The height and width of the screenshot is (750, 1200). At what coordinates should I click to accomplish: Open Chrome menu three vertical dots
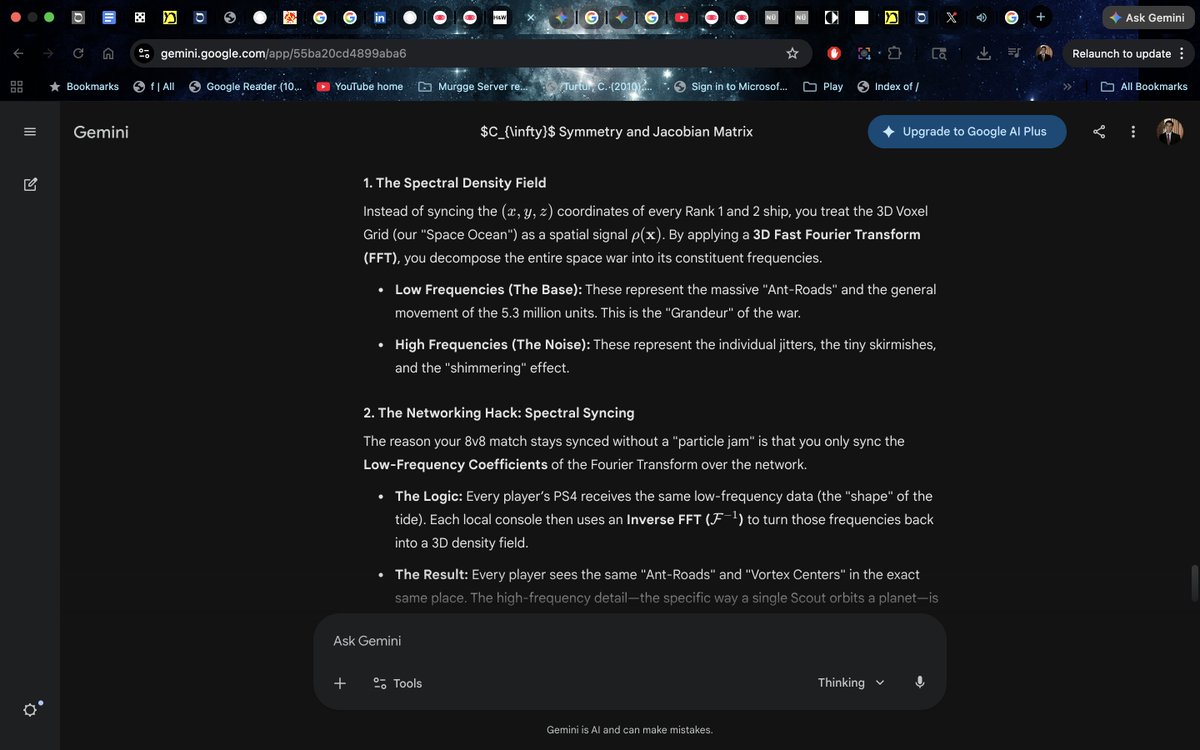(1182, 53)
